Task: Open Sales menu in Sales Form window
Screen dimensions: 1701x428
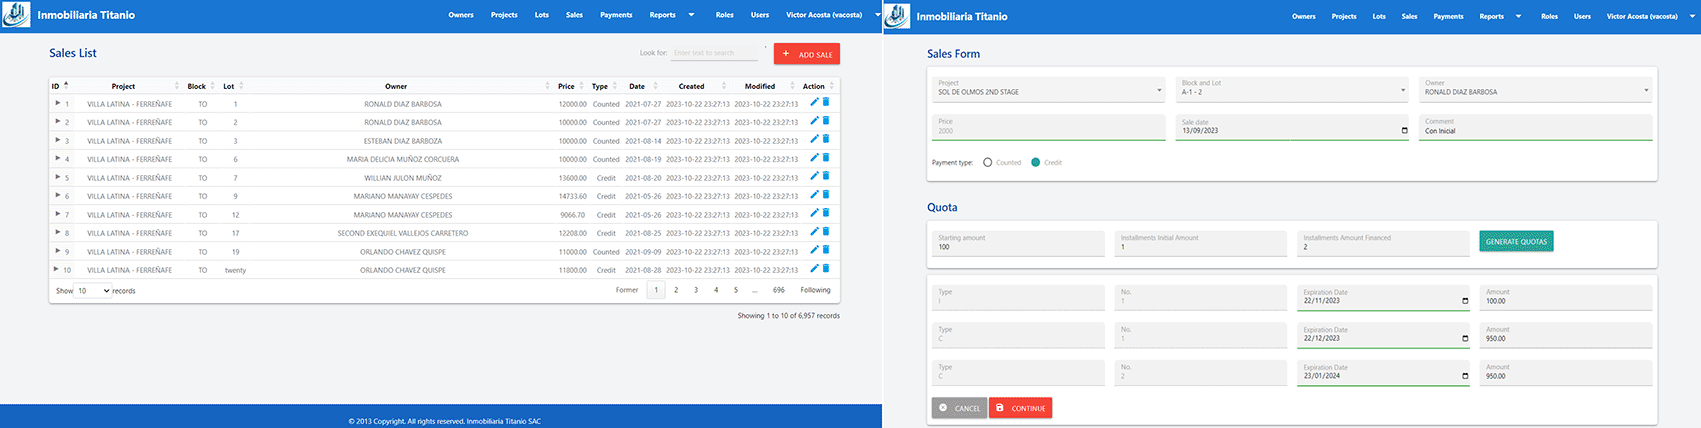Action: pos(1409,16)
